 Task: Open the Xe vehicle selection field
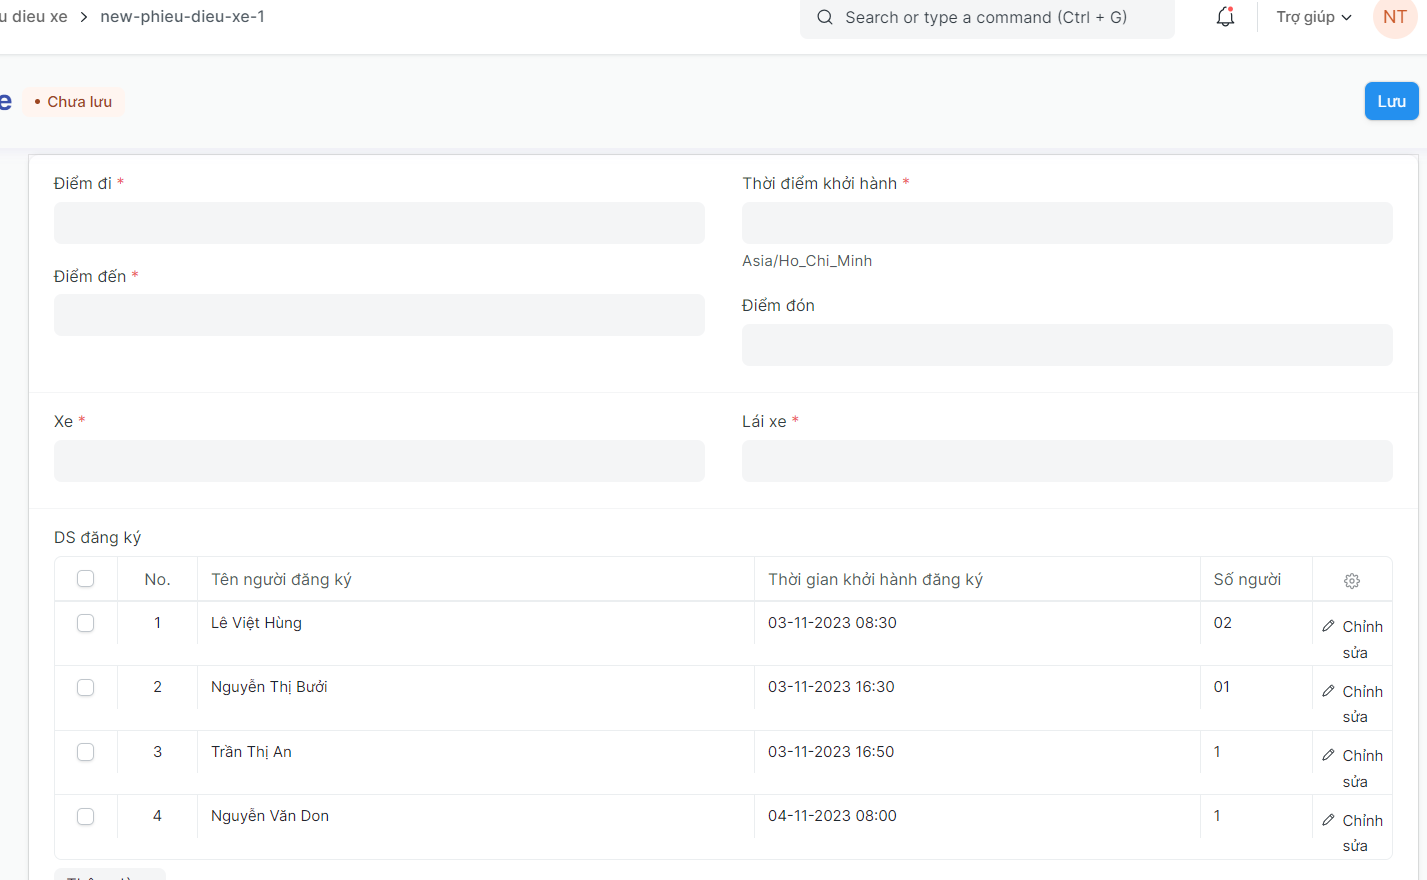[379, 461]
